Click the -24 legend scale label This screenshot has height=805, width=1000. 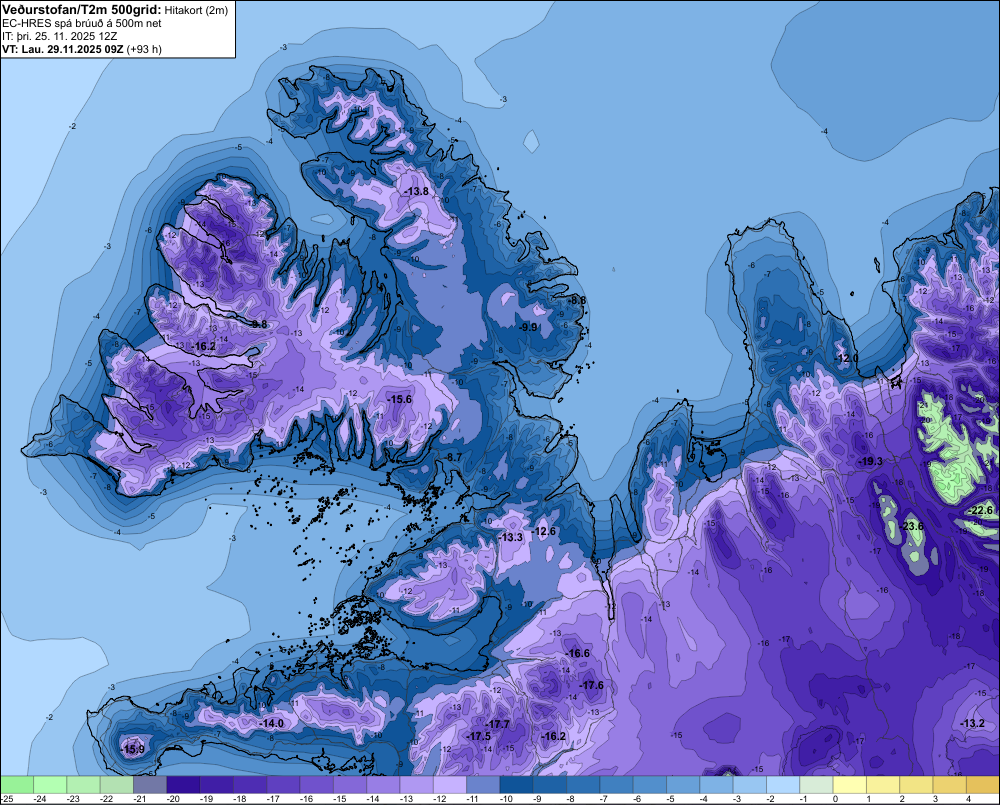(x=40, y=799)
